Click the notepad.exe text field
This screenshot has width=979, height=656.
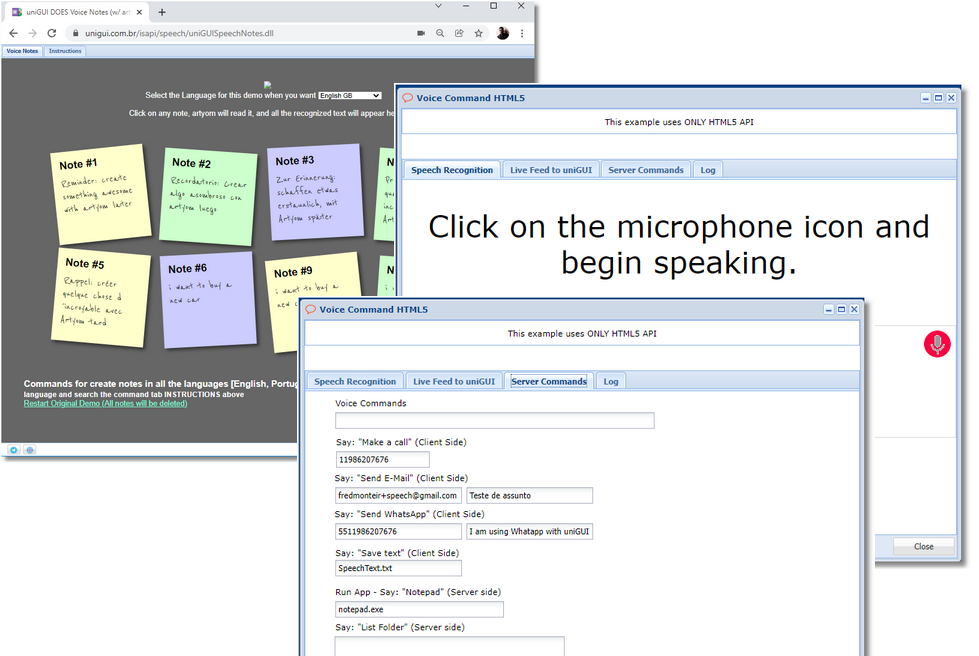[419, 609]
